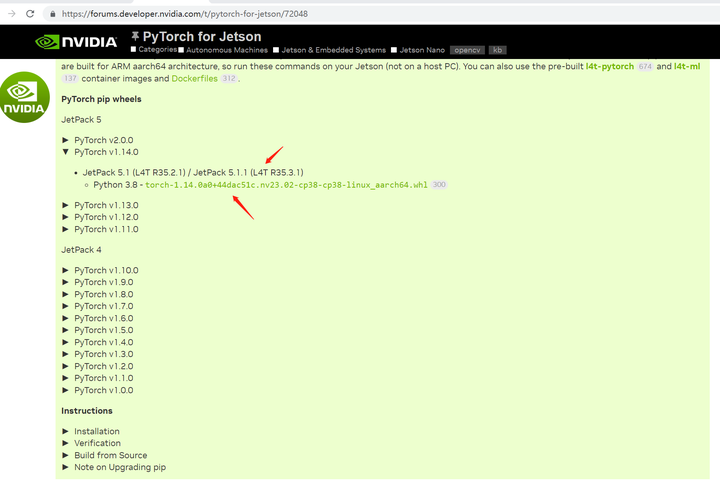Screen dimensions: 720x491
Task: Click the padlock icon in the address bar
Action: point(53,14)
